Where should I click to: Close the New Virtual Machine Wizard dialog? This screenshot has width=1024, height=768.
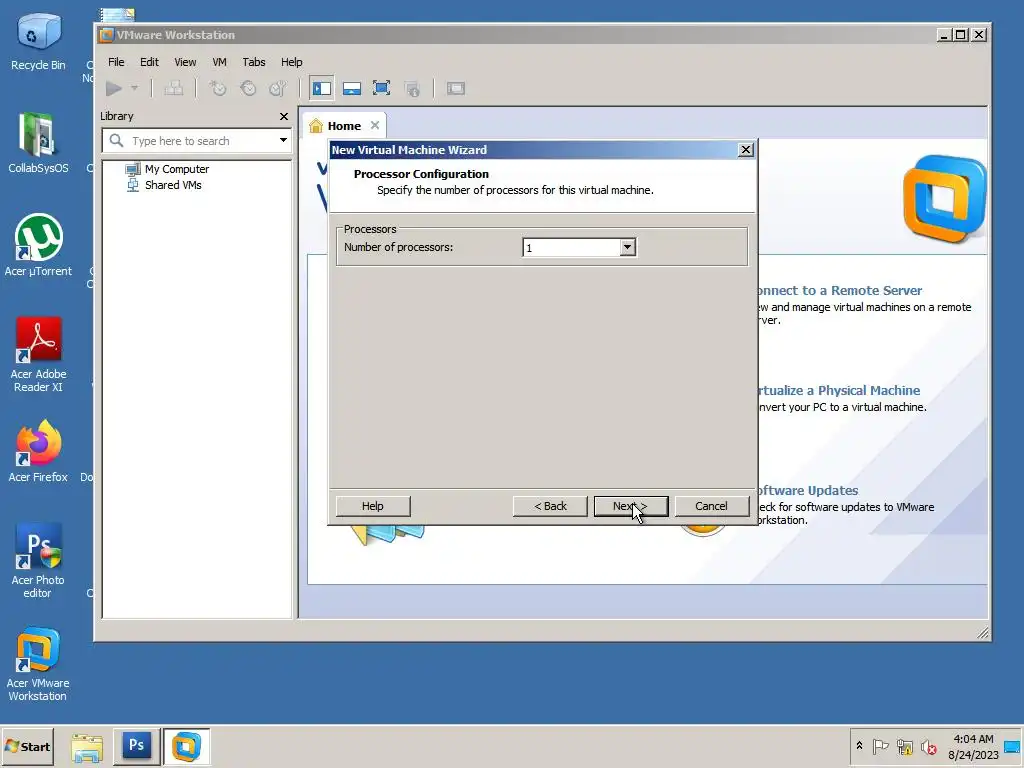tap(746, 150)
